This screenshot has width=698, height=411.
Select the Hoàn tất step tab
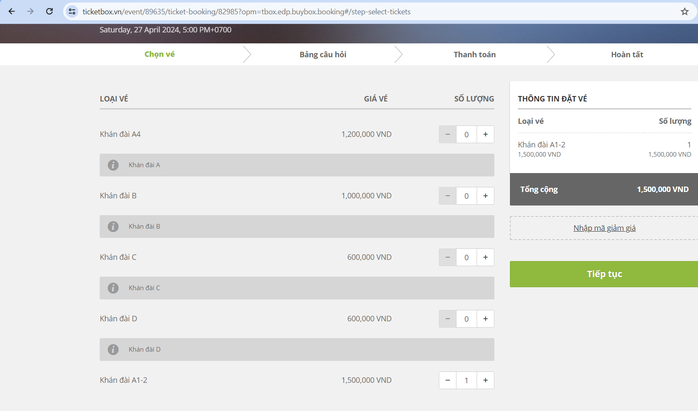[x=627, y=54]
